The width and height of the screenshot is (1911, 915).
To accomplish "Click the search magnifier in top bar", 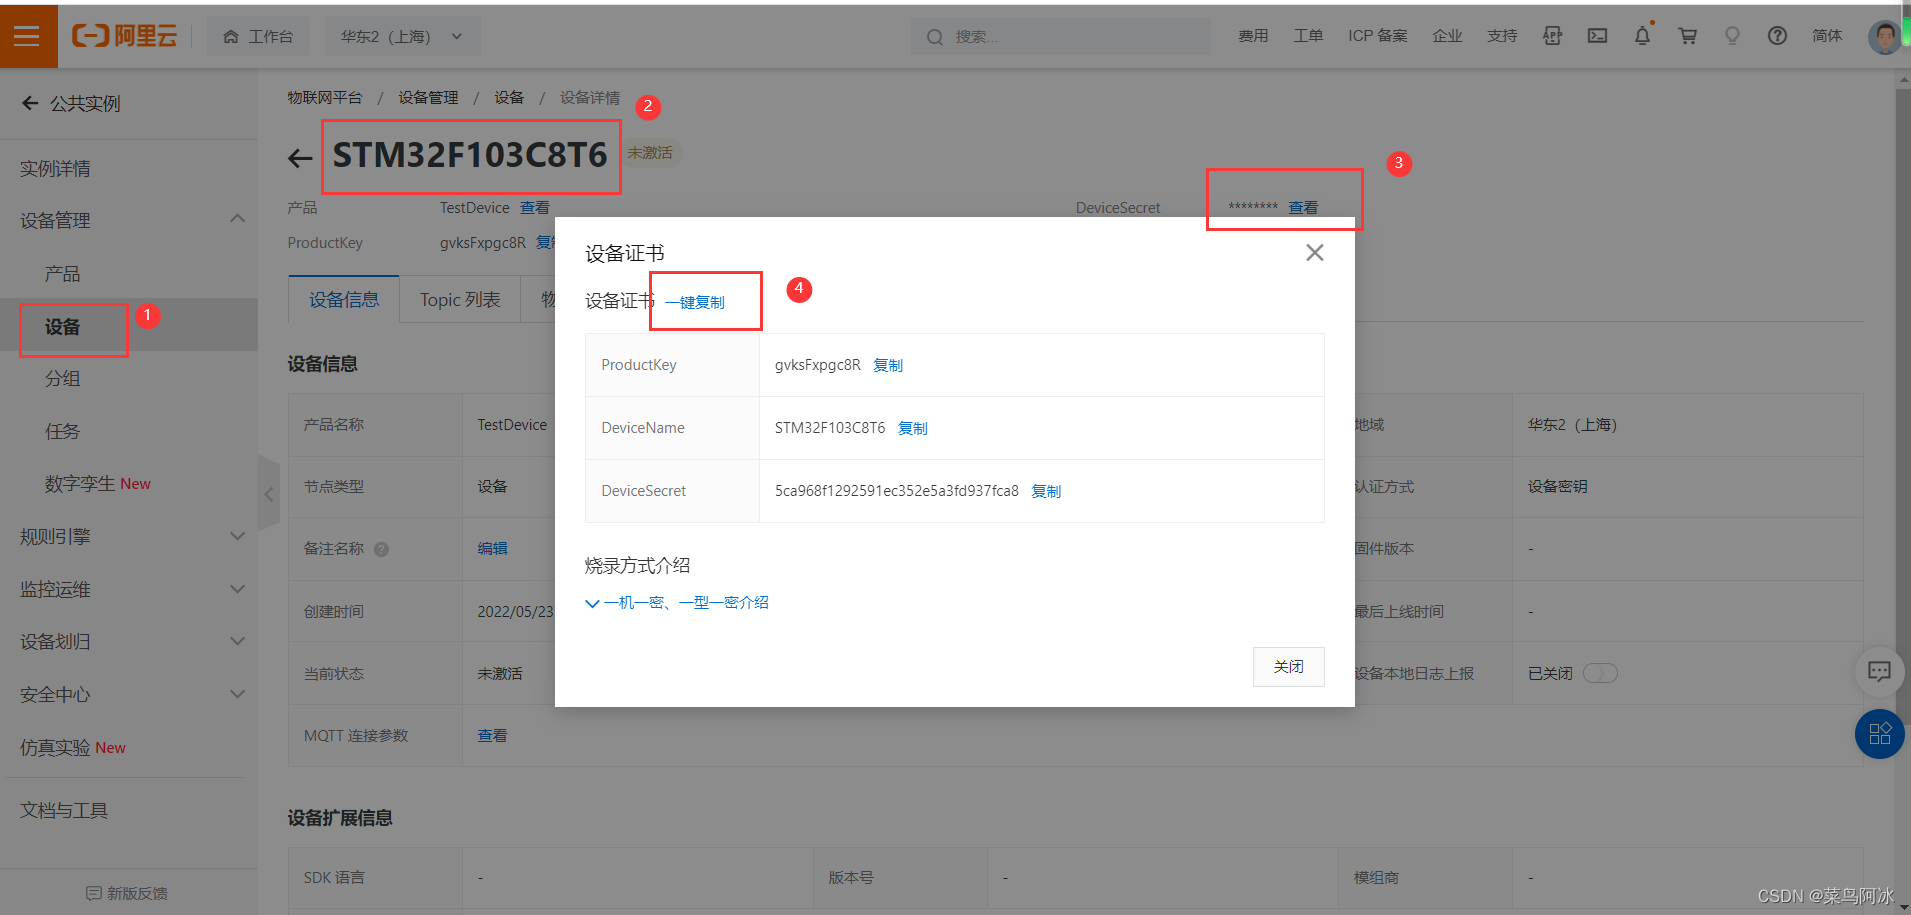I will click(933, 36).
